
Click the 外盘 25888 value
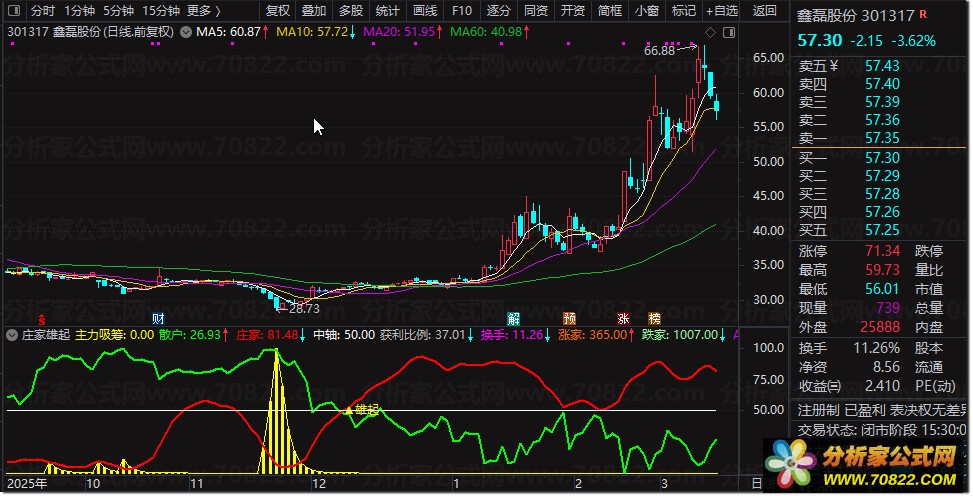[x=880, y=327]
